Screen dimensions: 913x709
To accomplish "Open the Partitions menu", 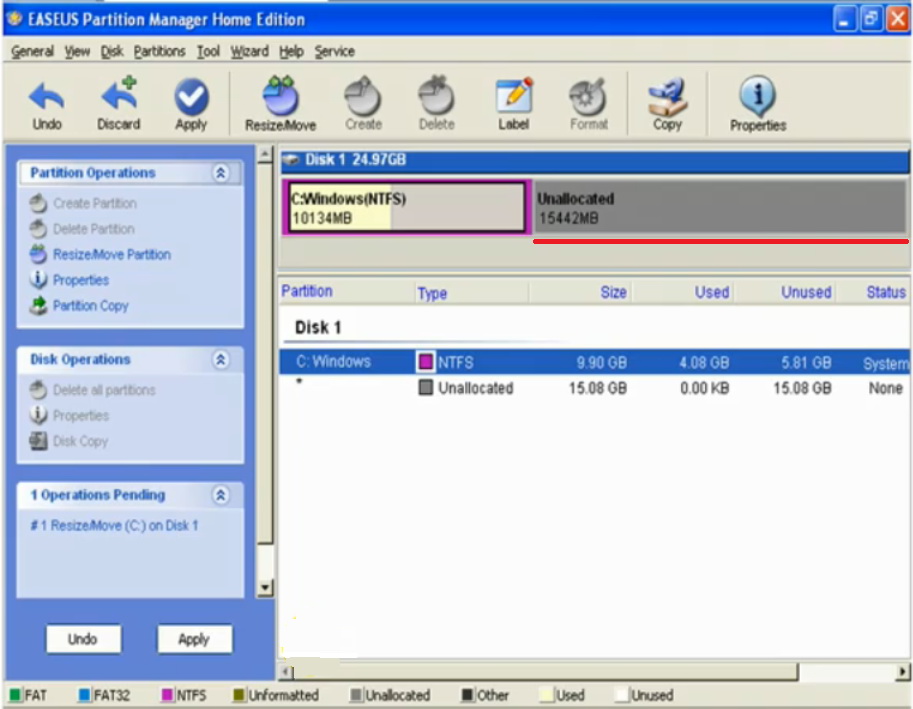I will [x=159, y=51].
